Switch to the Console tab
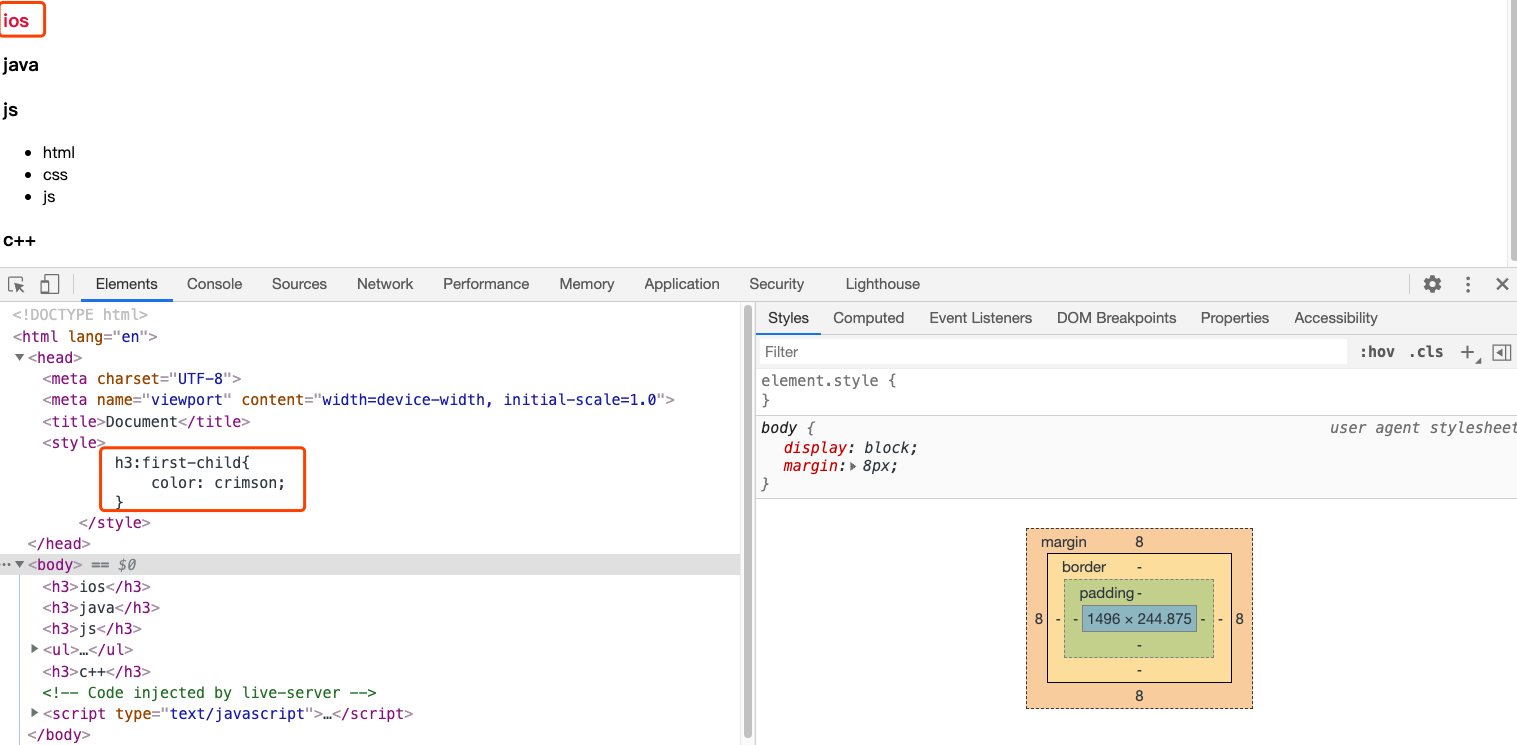Image resolution: width=1517 pixels, height=745 pixels. click(x=215, y=284)
